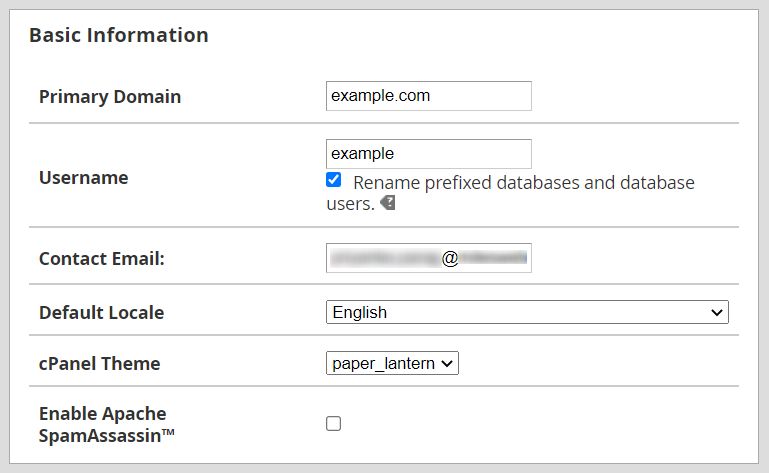The image size is (769, 473).
Task: Click the arrow on the English locale selector
Action: 716,312
